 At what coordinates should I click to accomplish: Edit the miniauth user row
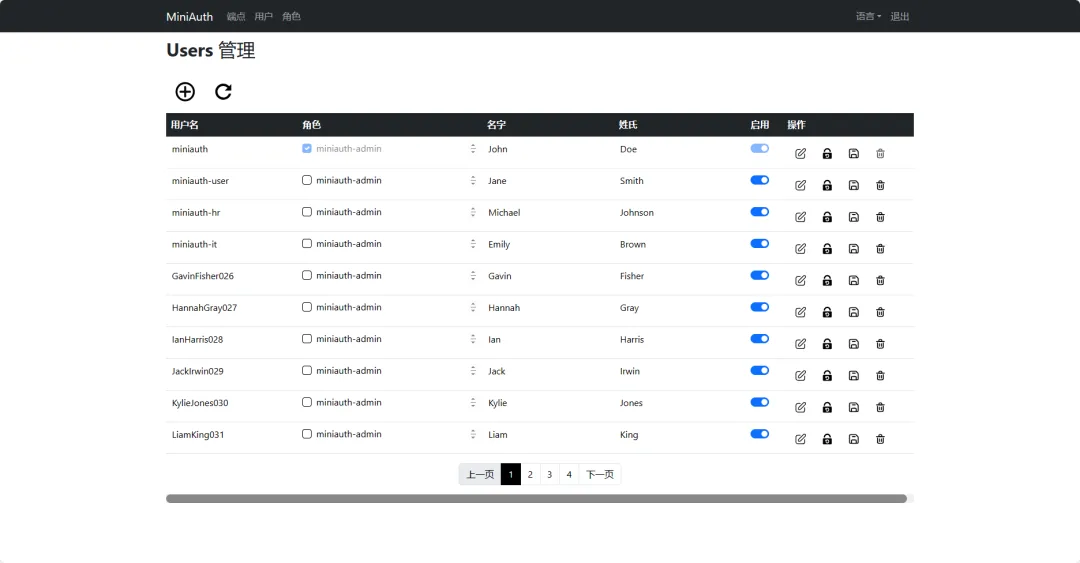pyautogui.click(x=800, y=154)
